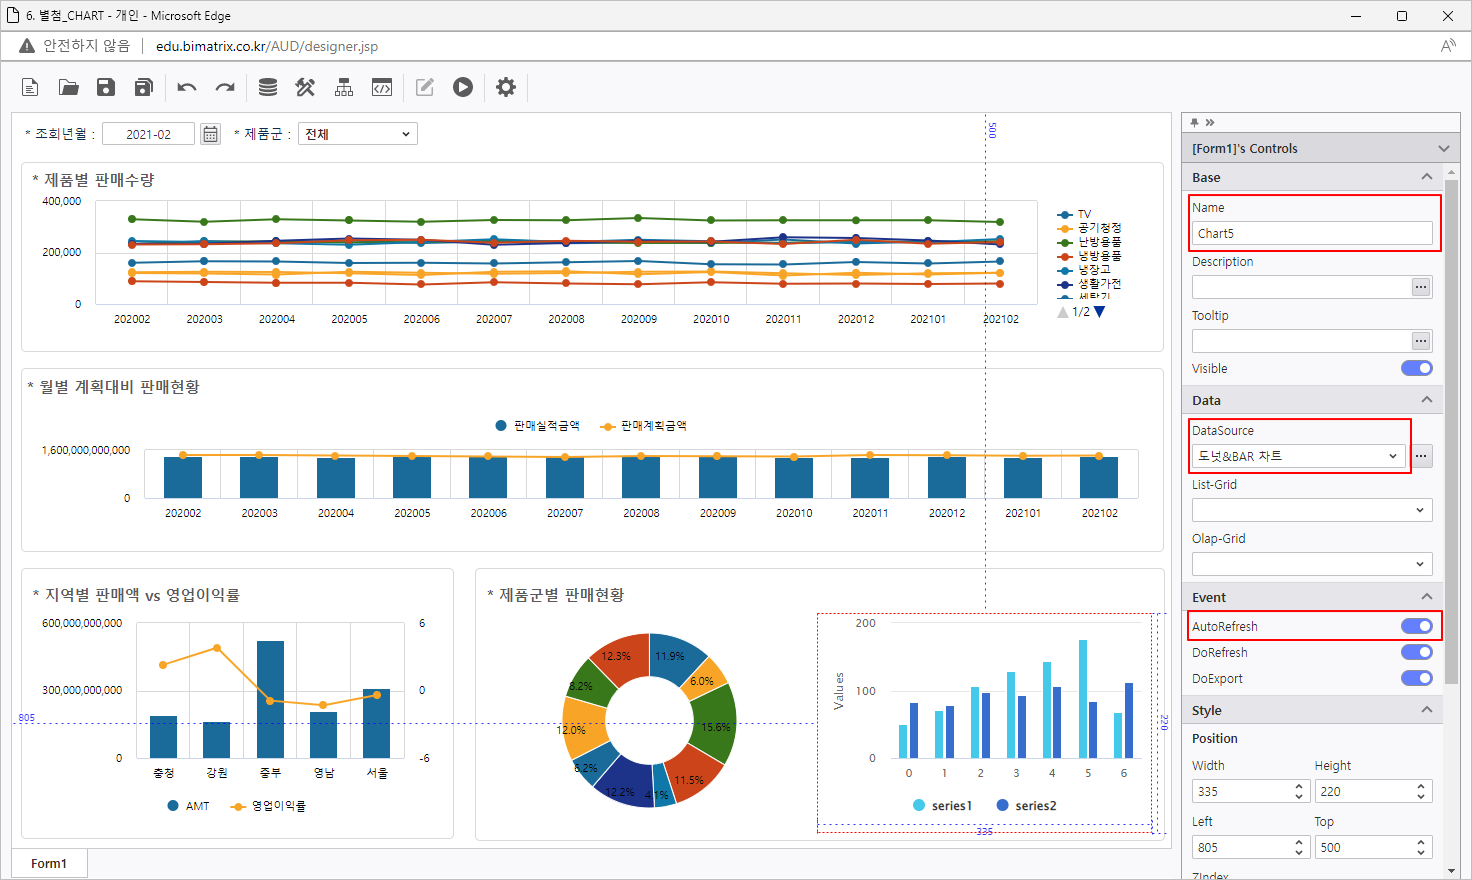Click the series1 legend color swatch
This screenshot has width=1472, height=880.
(919, 805)
